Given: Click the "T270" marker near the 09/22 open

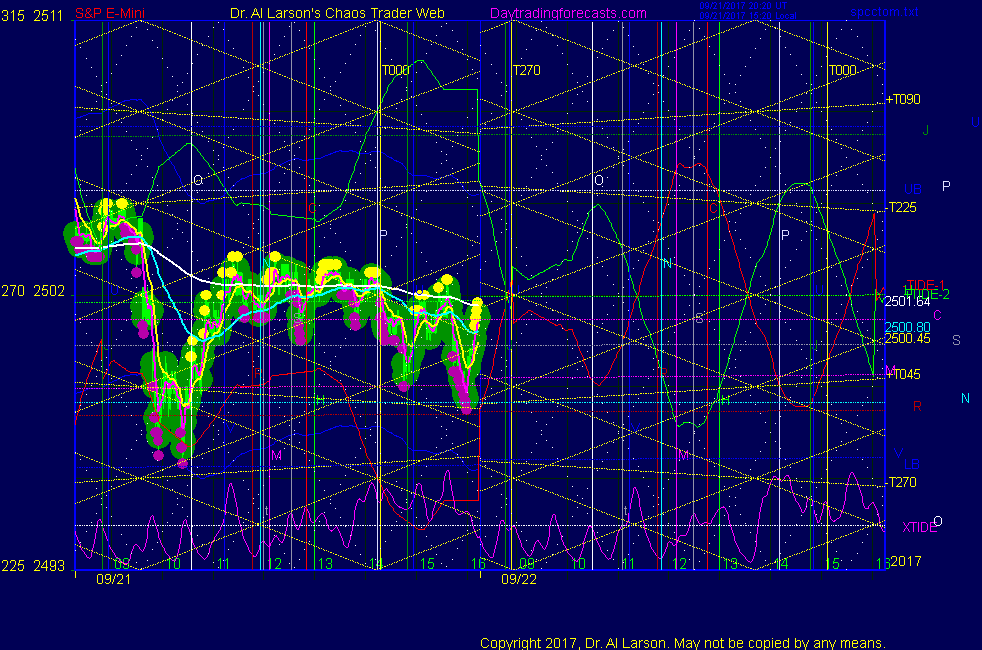Looking at the screenshot, I should click(x=526, y=70).
